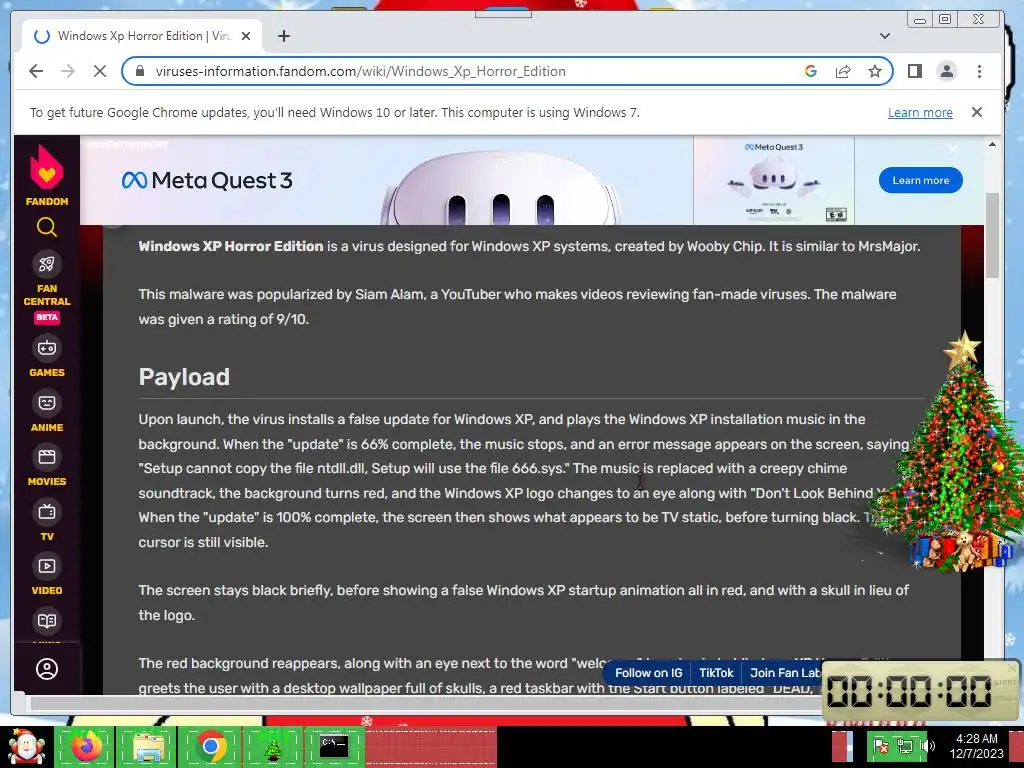Open Chrome three-dot menu

979,71
